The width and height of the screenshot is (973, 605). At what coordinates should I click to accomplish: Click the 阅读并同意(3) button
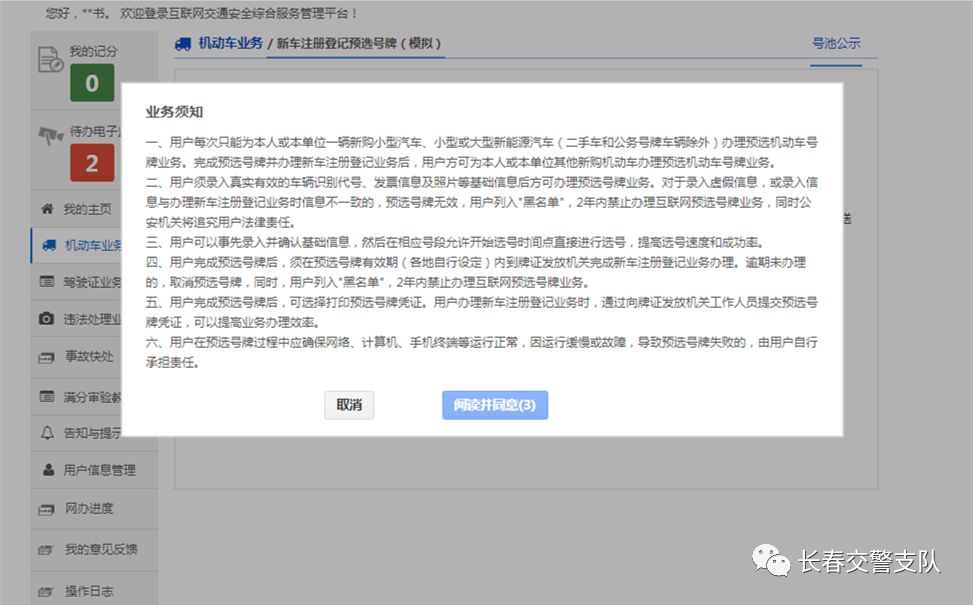click(x=495, y=405)
